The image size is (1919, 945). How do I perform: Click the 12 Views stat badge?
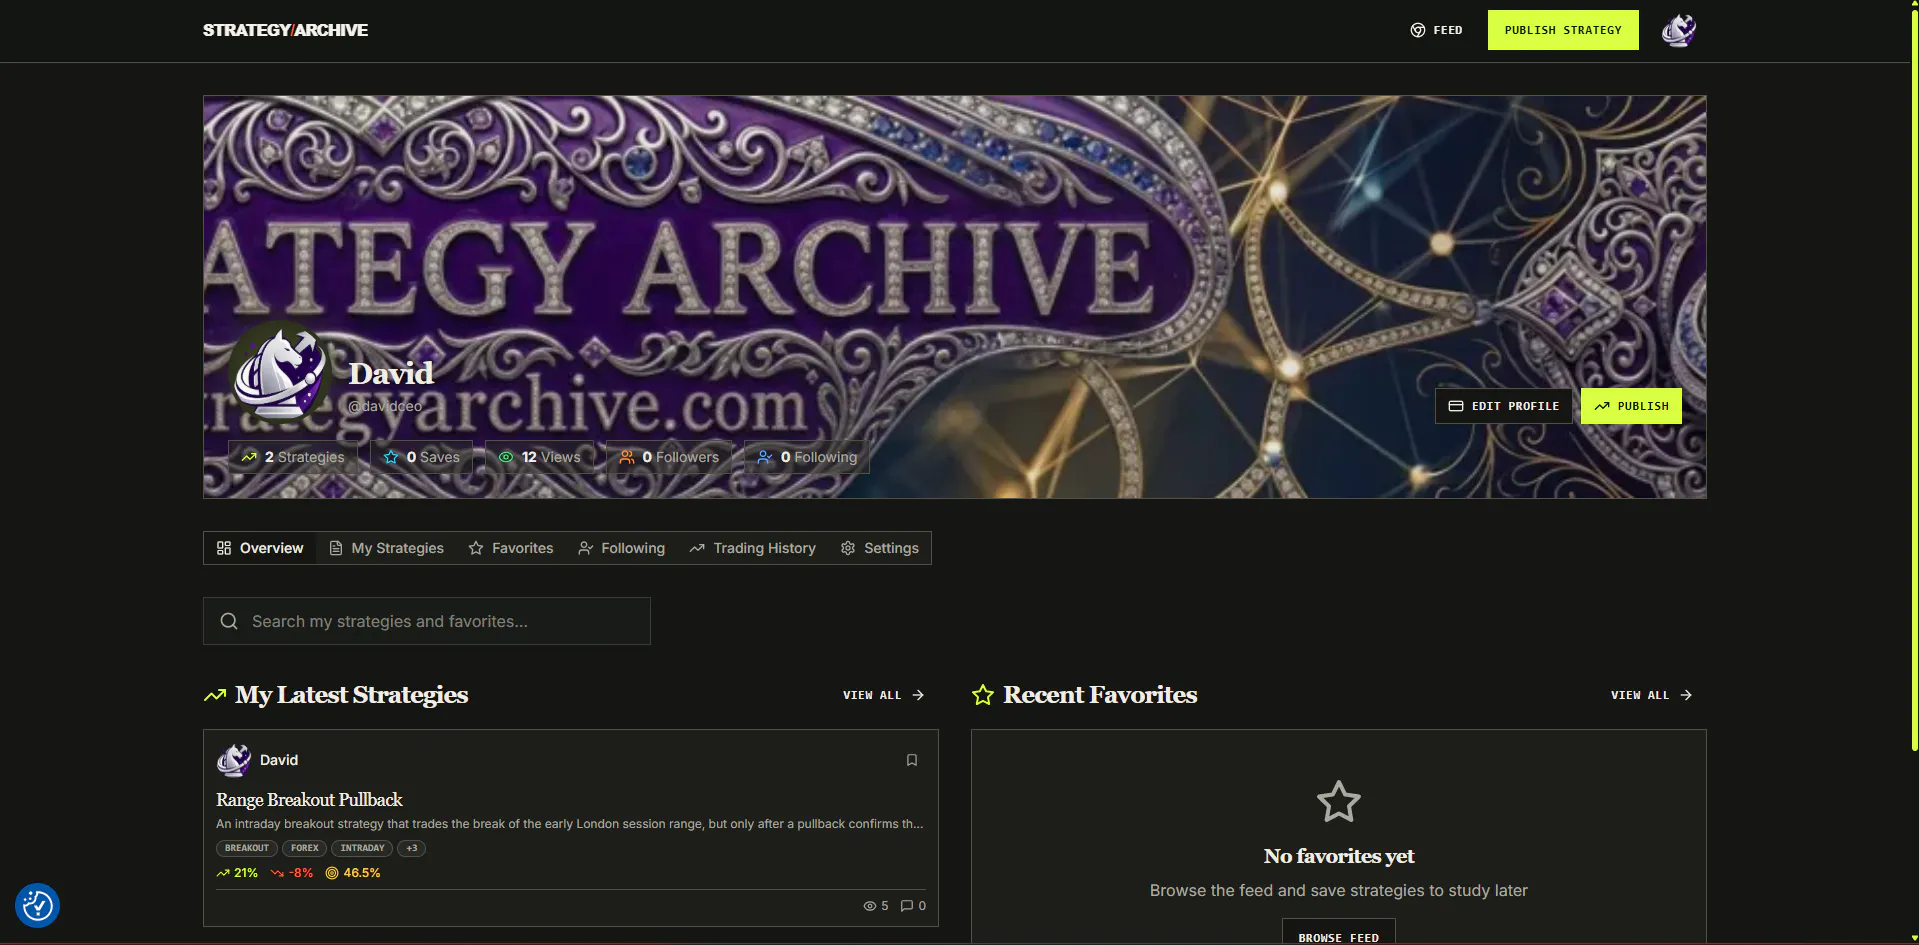pos(540,457)
